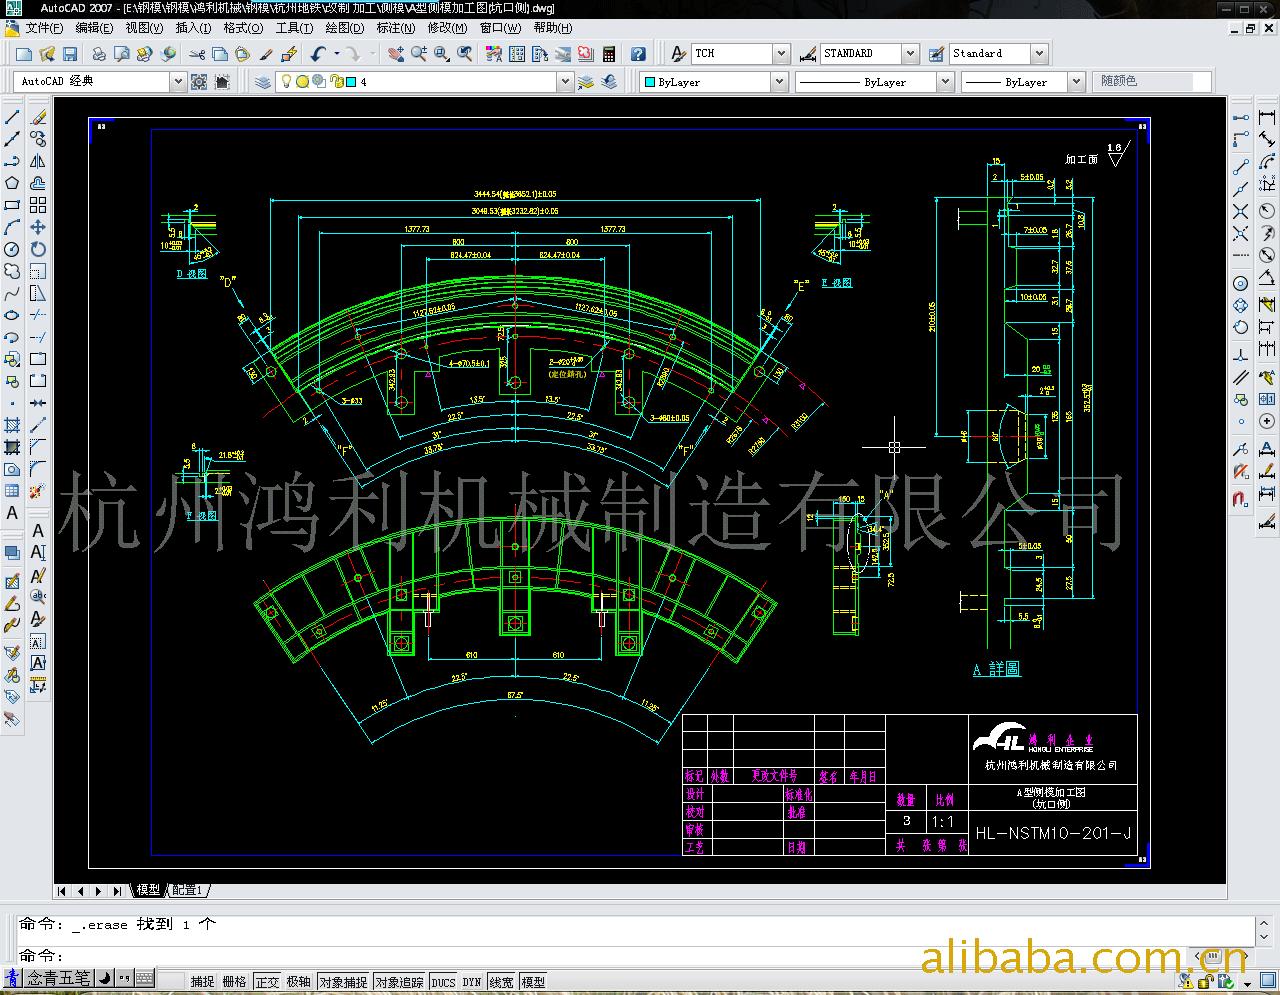Expand the layer list dropdown showing layer 4

click(x=565, y=82)
